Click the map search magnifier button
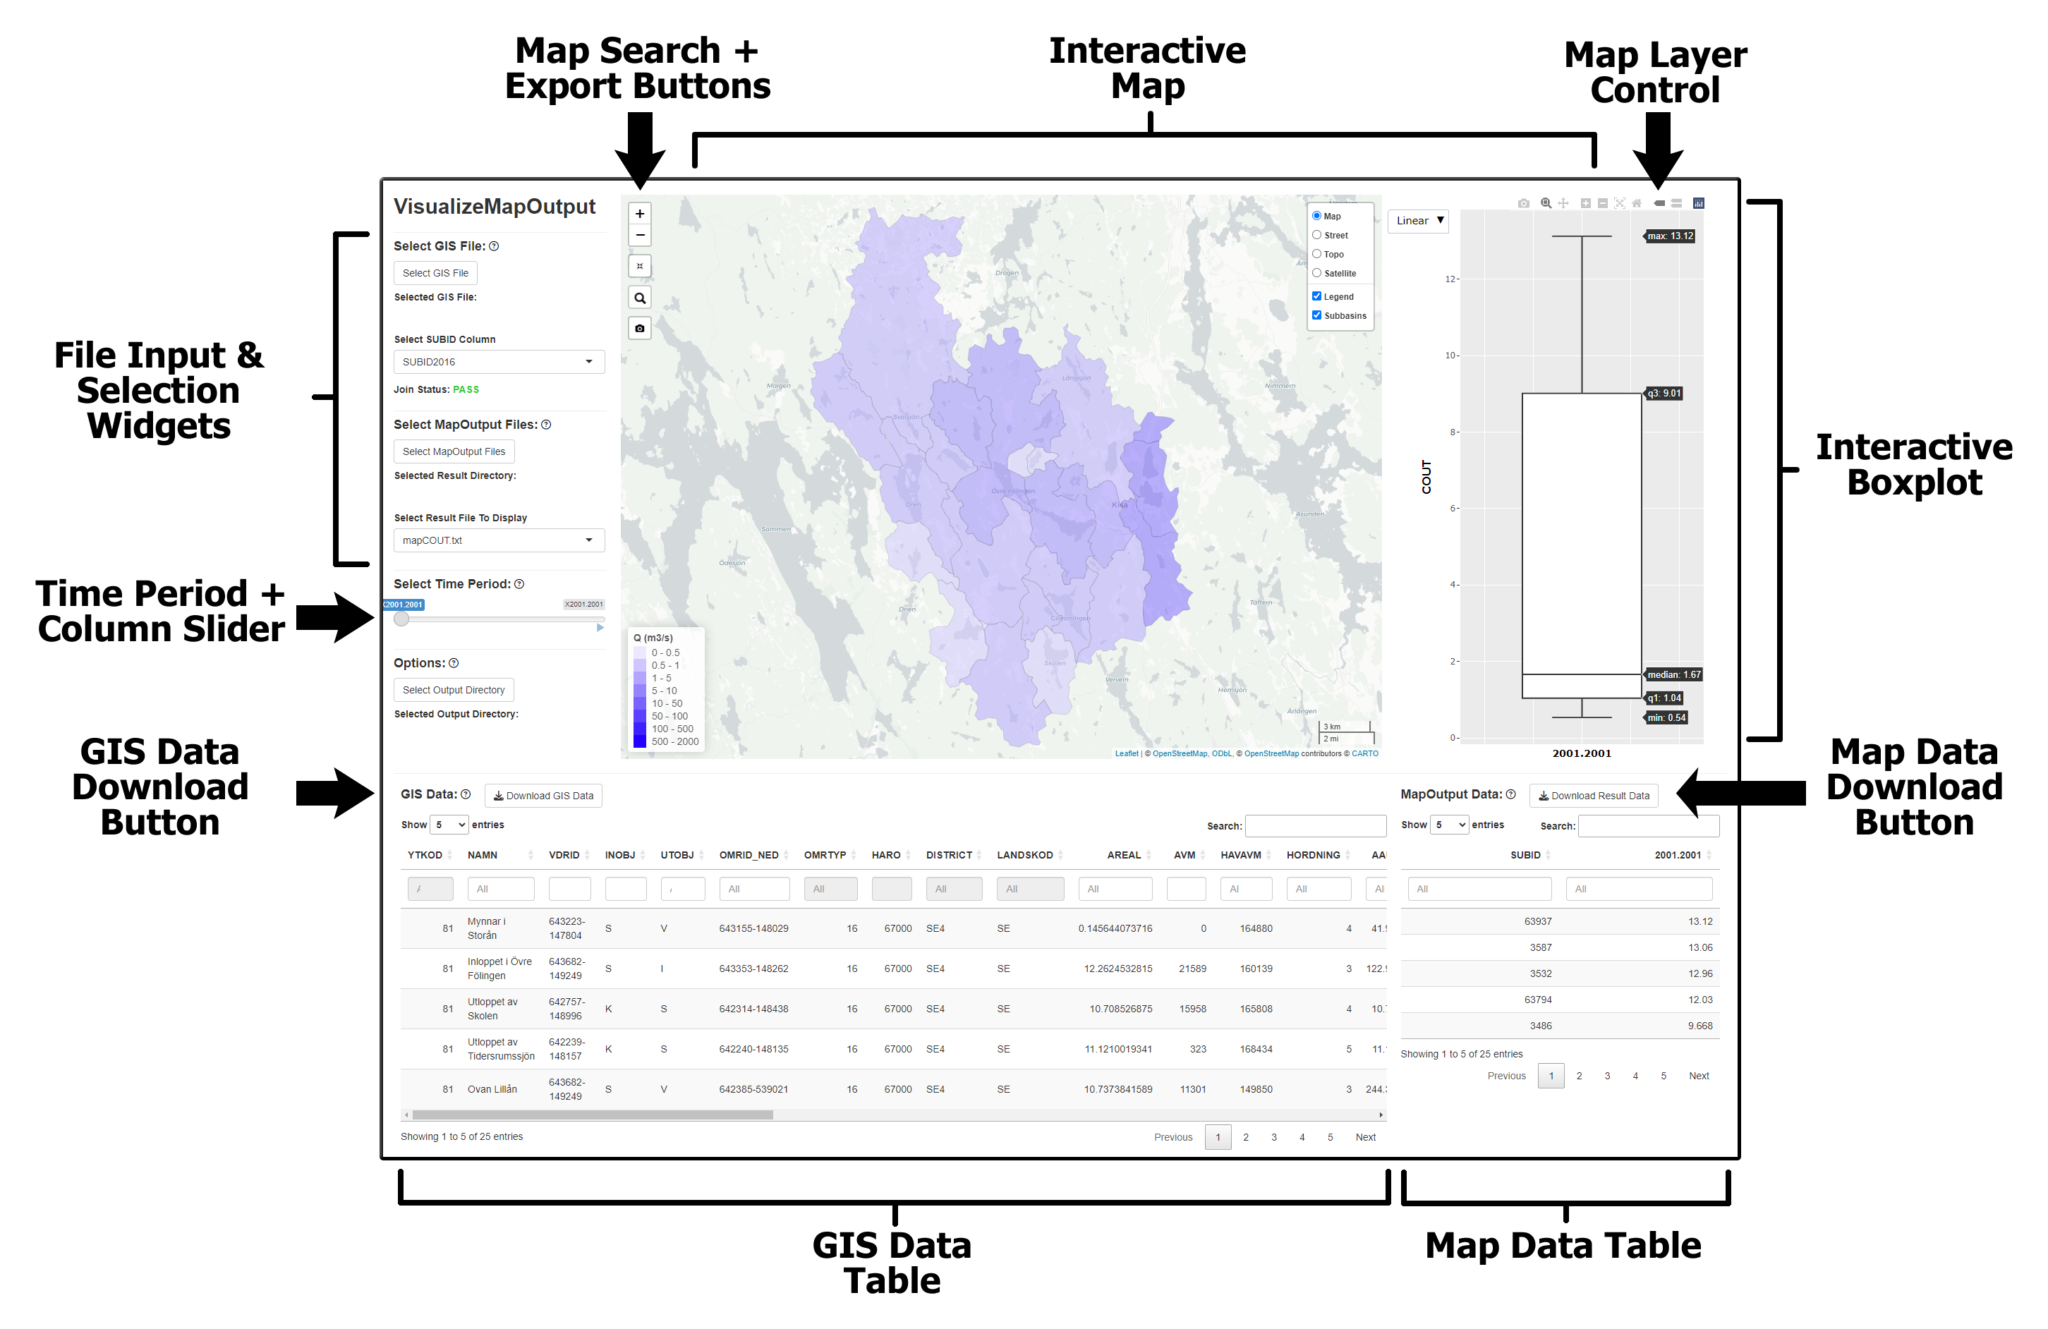The image size is (2048, 1329). (x=640, y=298)
